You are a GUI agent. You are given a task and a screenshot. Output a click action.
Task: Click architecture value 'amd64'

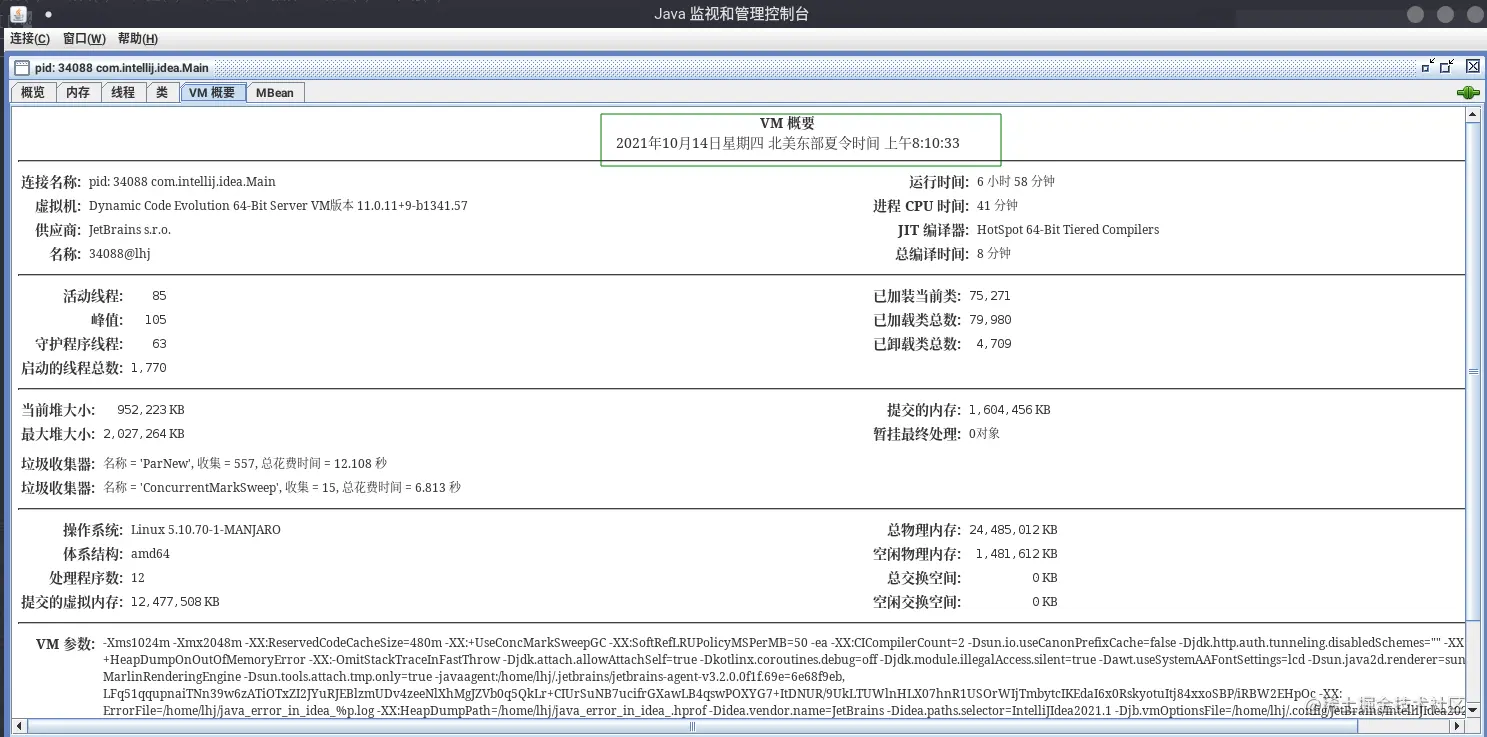150,554
